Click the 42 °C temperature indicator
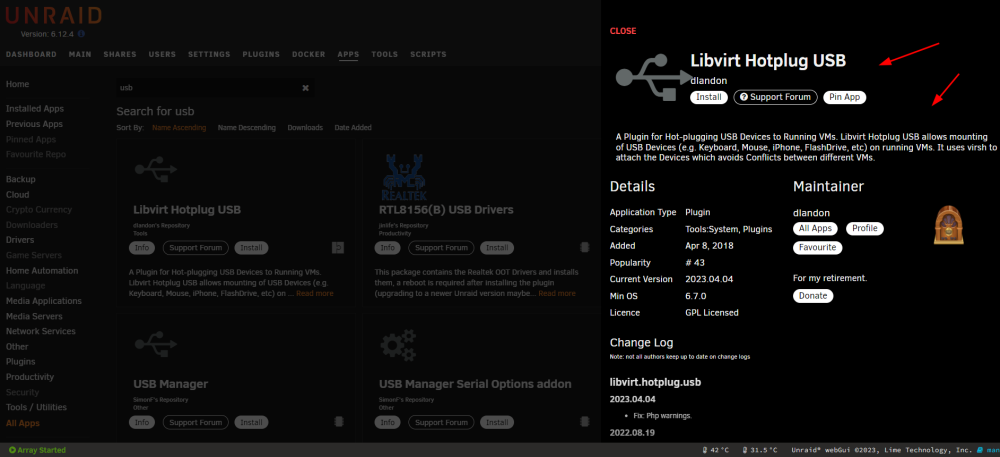The image size is (1000, 457). [x=715, y=450]
